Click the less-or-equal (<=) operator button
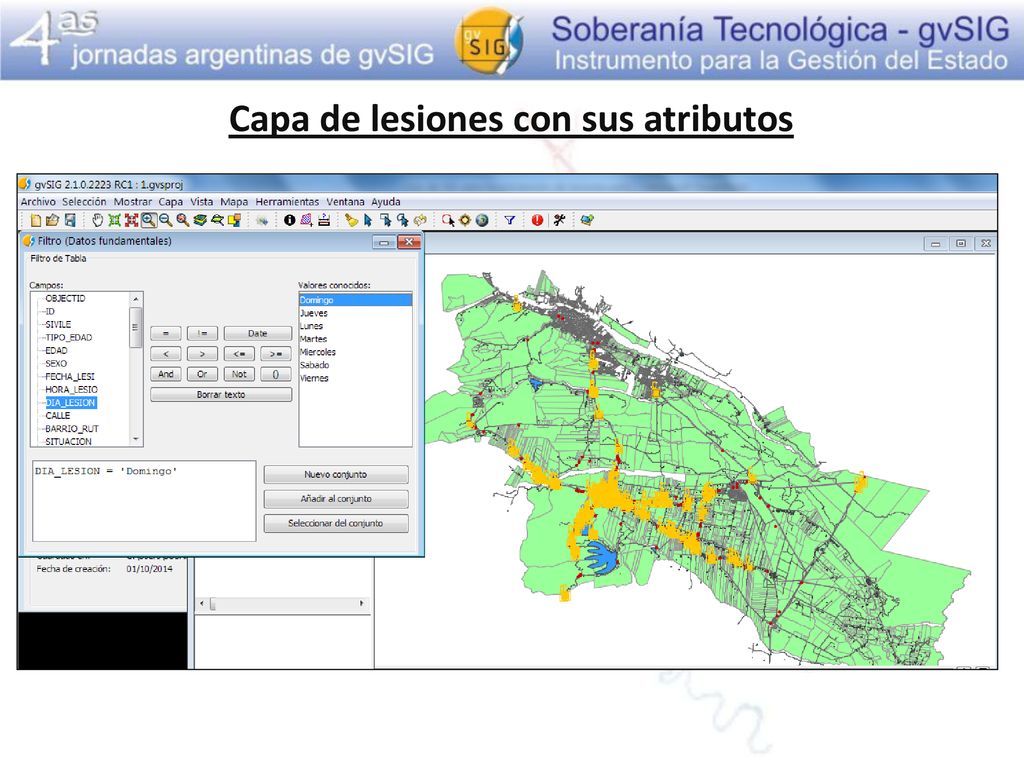 coord(239,354)
